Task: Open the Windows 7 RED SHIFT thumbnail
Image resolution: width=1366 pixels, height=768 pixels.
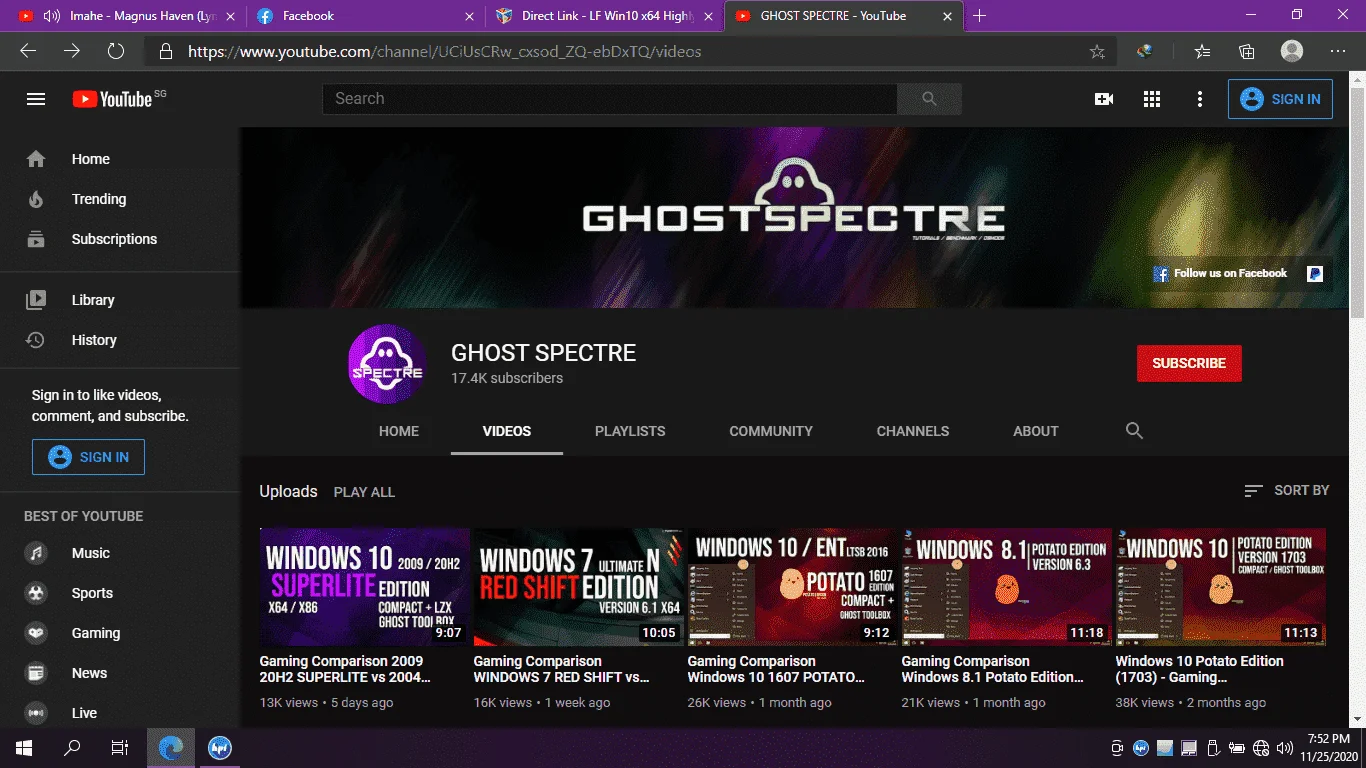Action: tap(579, 587)
